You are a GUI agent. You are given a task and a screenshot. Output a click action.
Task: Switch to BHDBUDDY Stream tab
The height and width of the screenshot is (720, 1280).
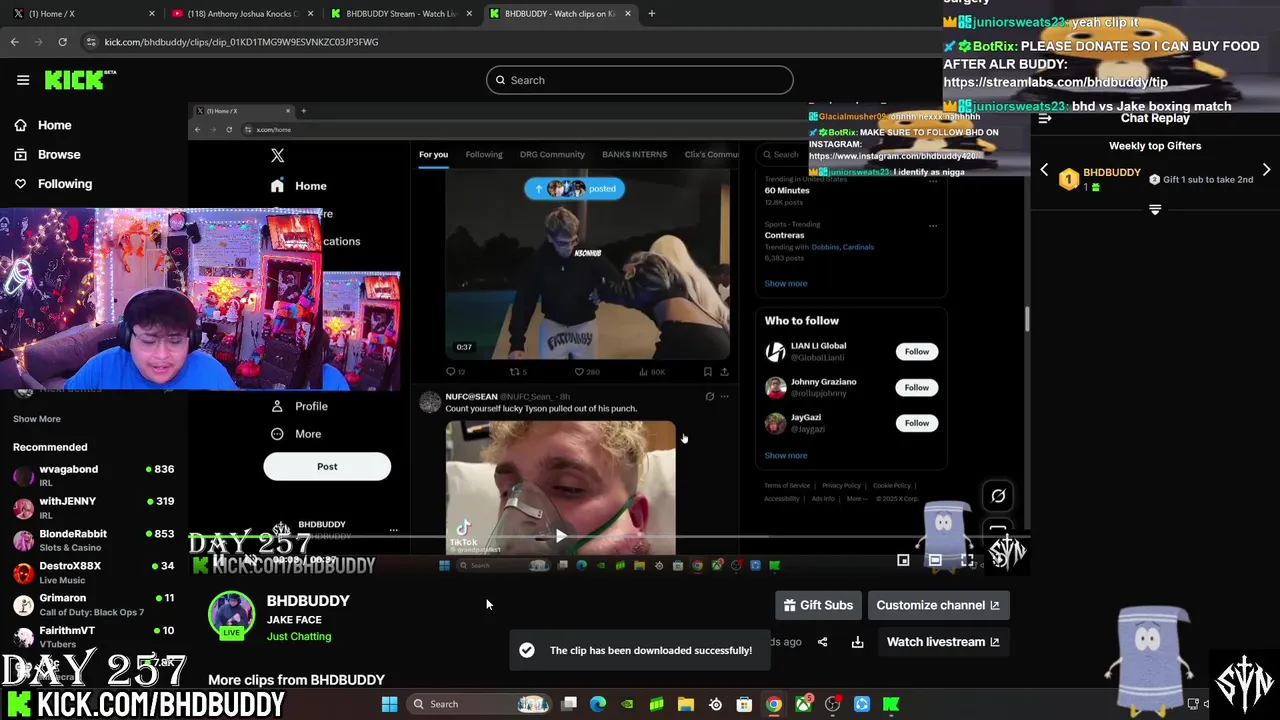[402, 13]
